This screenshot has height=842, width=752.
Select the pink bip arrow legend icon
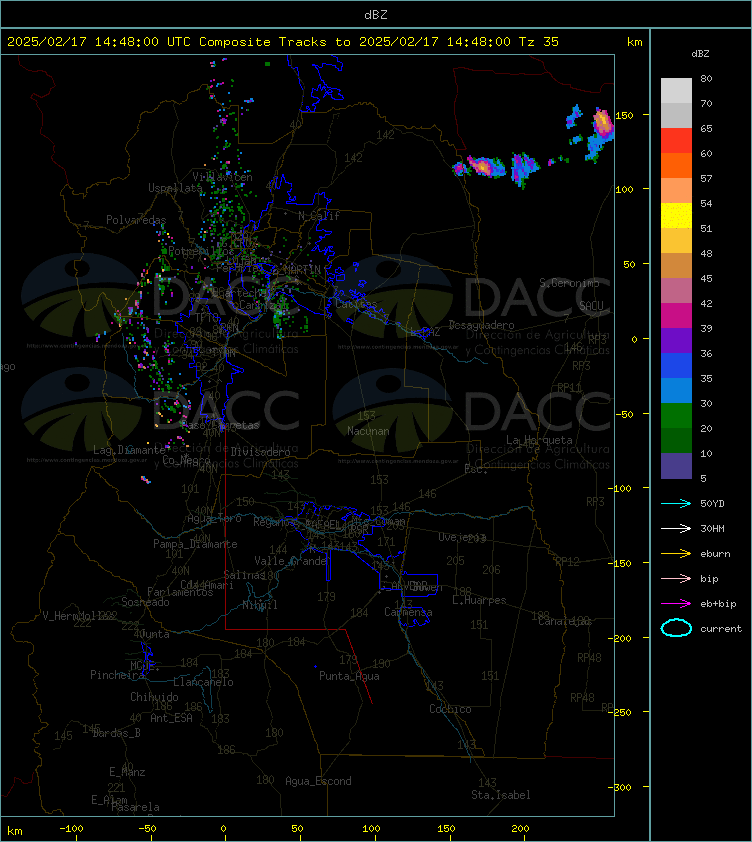676,578
